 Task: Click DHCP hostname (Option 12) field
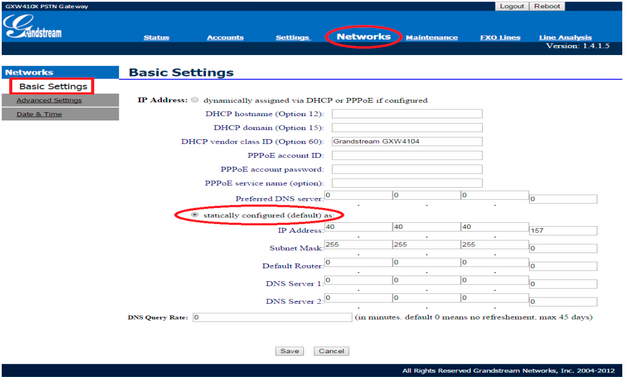tap(407, 114)
